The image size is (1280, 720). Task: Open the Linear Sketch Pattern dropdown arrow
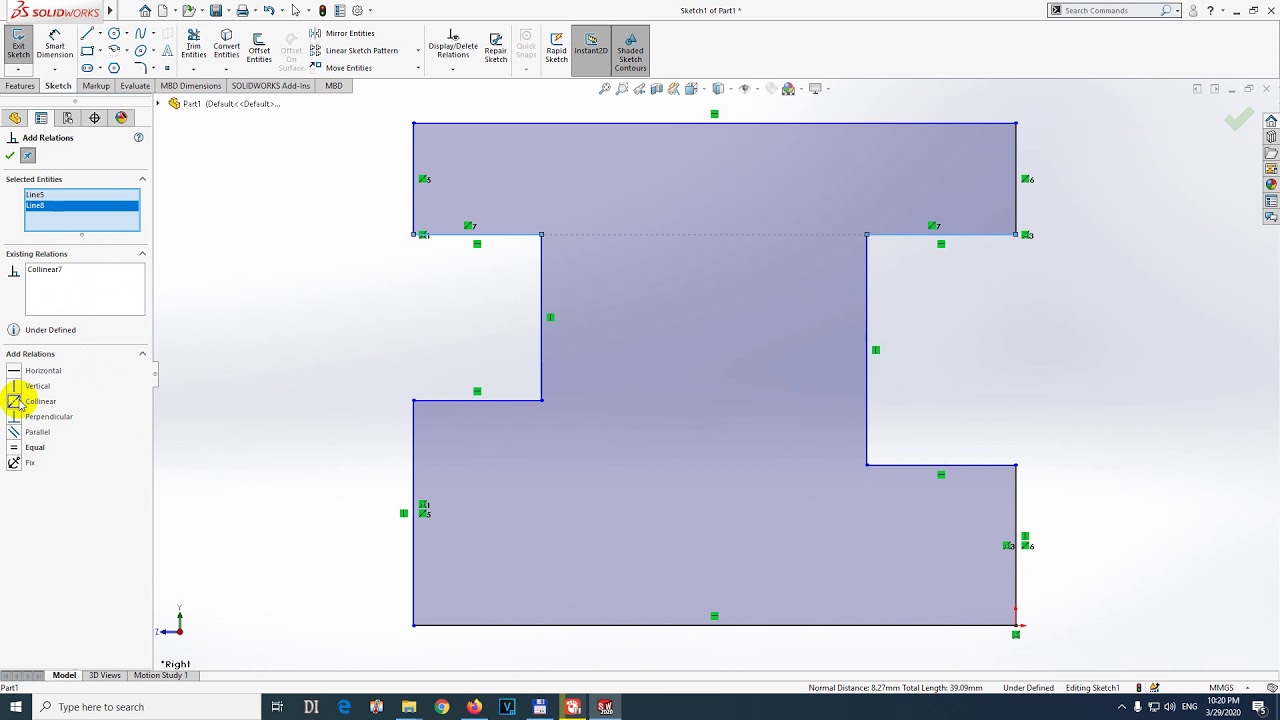[418, 50]
